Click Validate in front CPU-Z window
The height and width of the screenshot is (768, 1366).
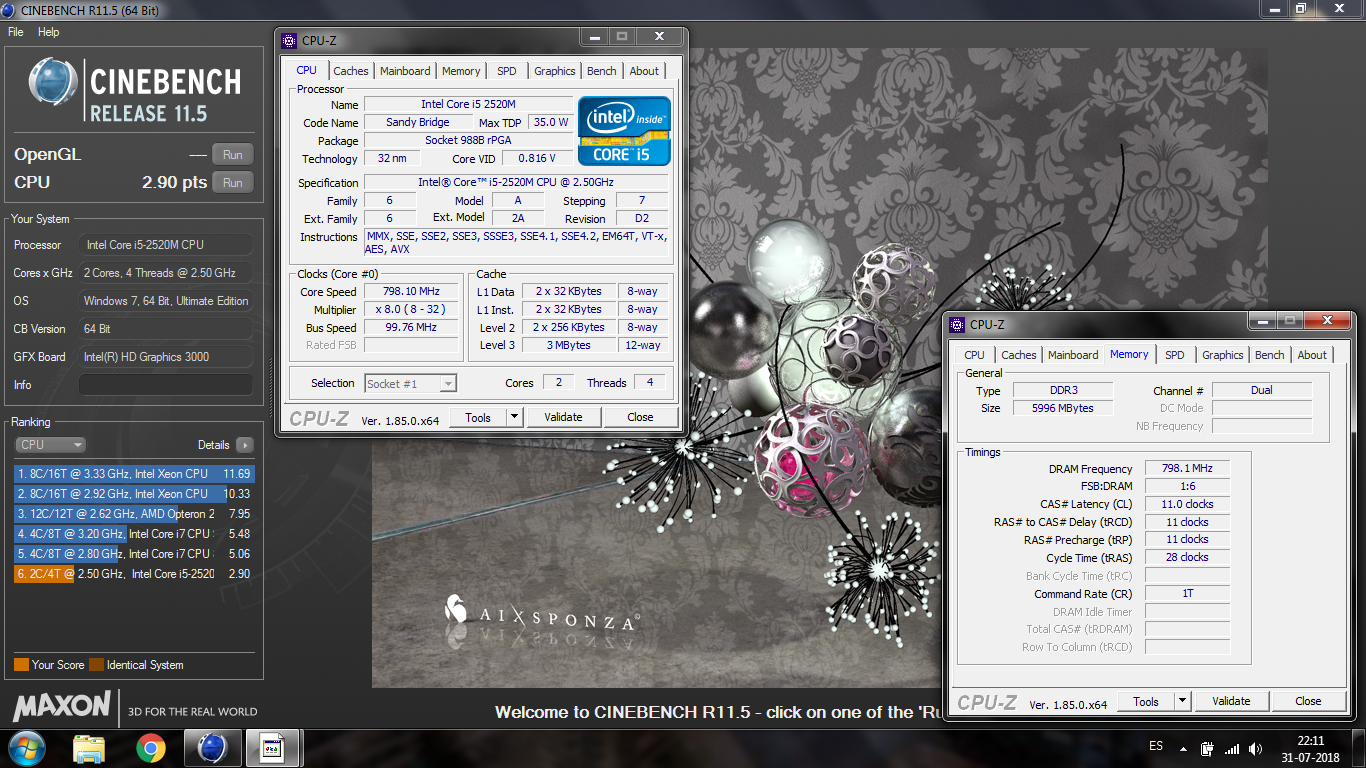click(x=563, y=417)
